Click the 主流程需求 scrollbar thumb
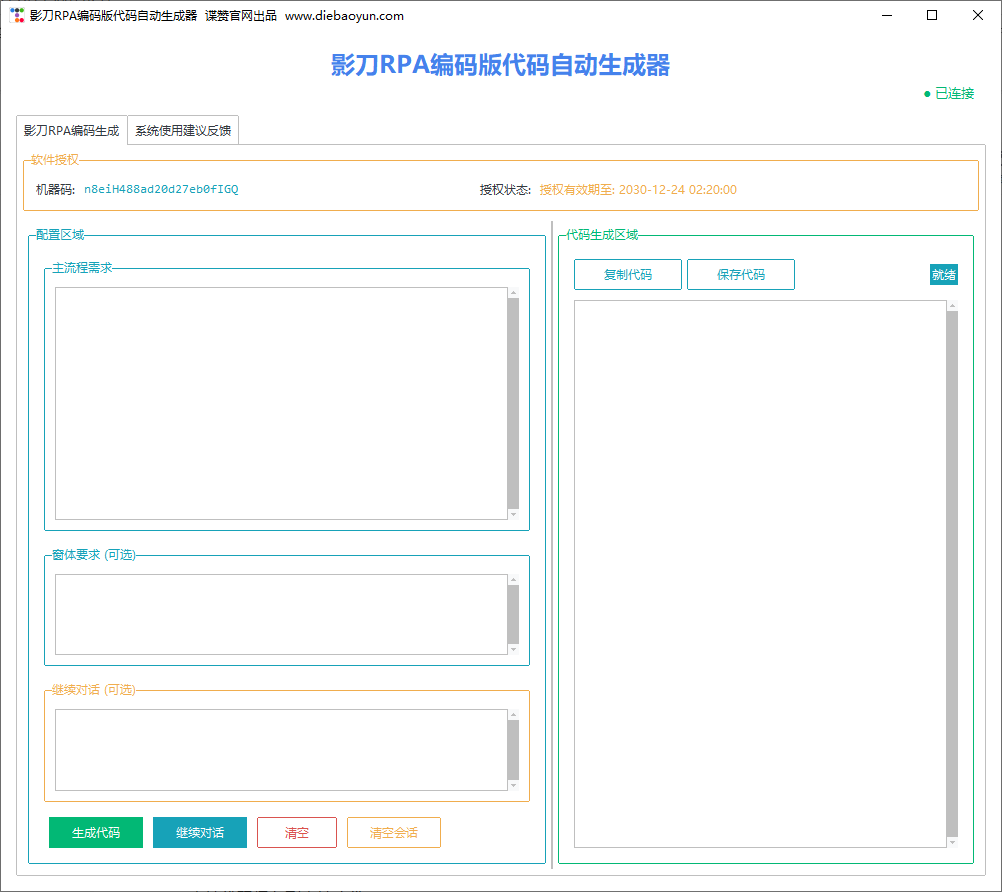 tap(513, 403)
